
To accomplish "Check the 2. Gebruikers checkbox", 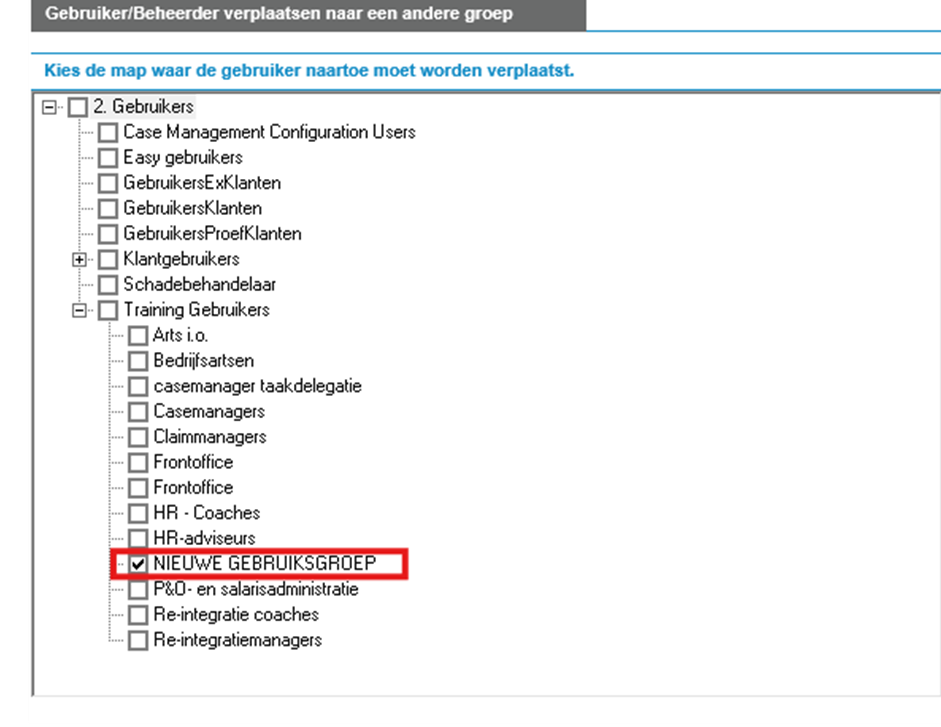I will point(78,107).
